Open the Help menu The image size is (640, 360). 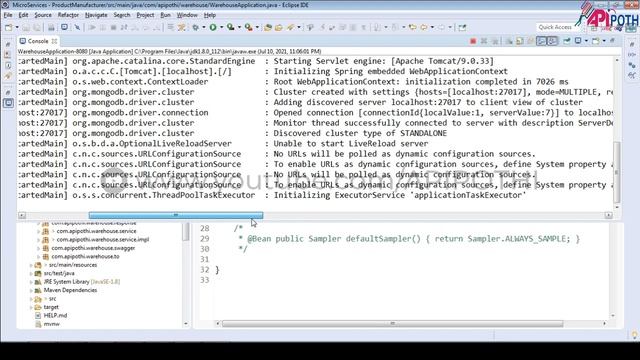pos(210,15)
